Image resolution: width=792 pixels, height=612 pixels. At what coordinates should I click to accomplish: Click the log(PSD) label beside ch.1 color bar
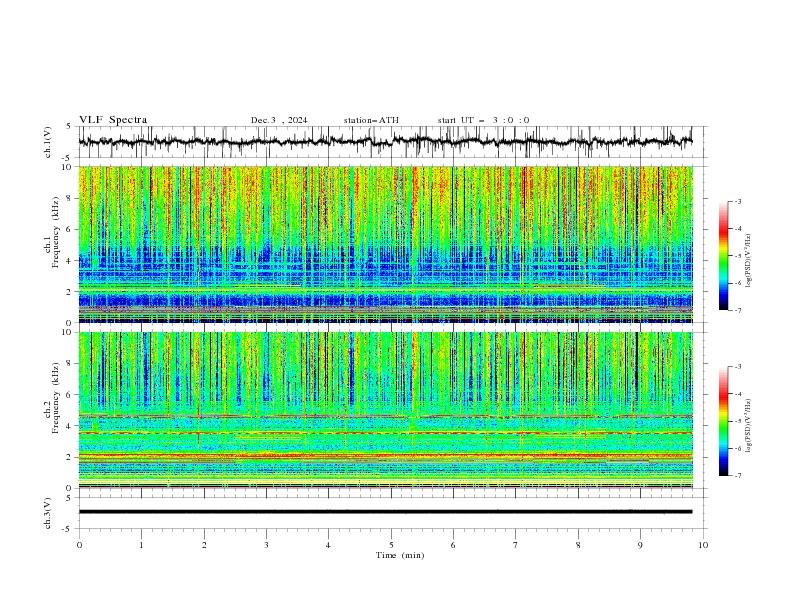tap(749, 261)
